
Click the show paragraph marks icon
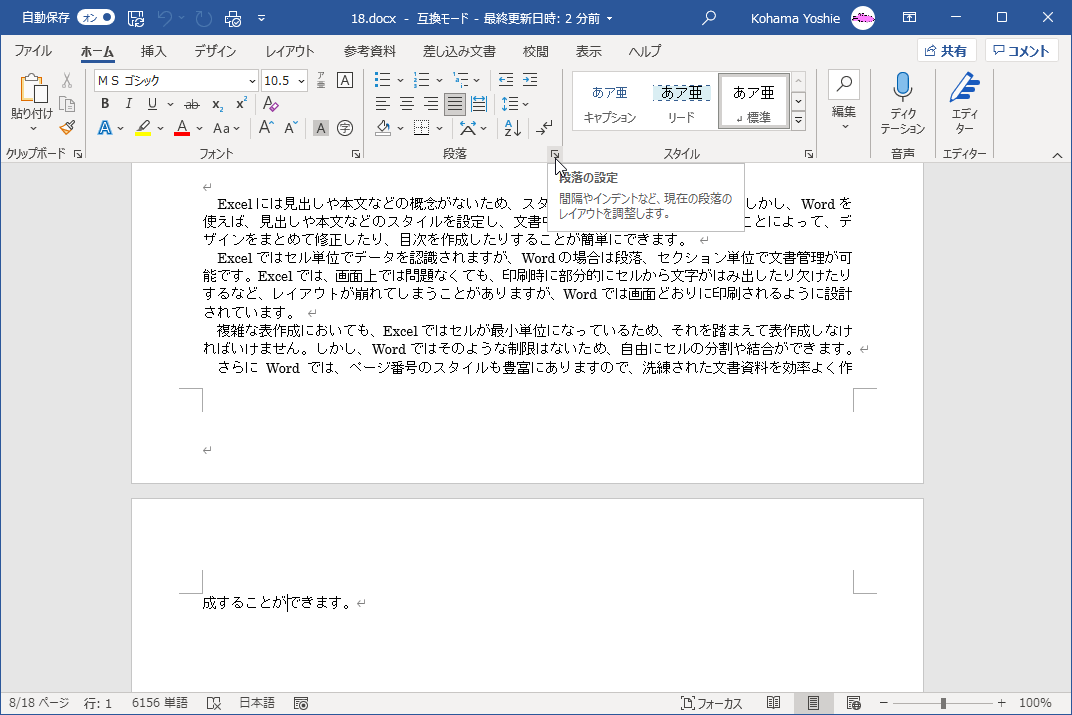(544, 128)
